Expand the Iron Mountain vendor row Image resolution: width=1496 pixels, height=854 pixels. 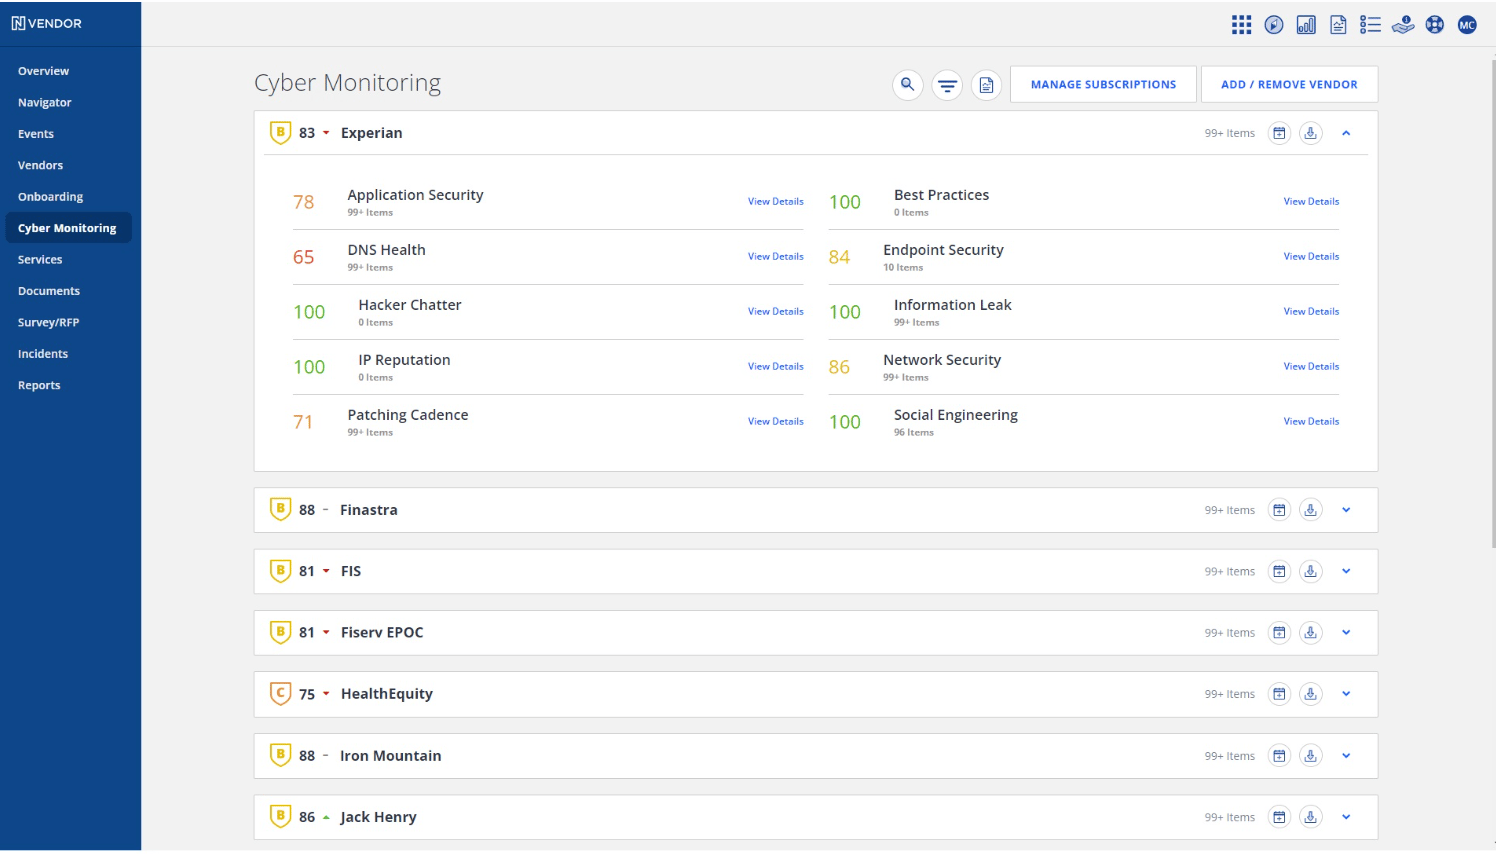1346,756
